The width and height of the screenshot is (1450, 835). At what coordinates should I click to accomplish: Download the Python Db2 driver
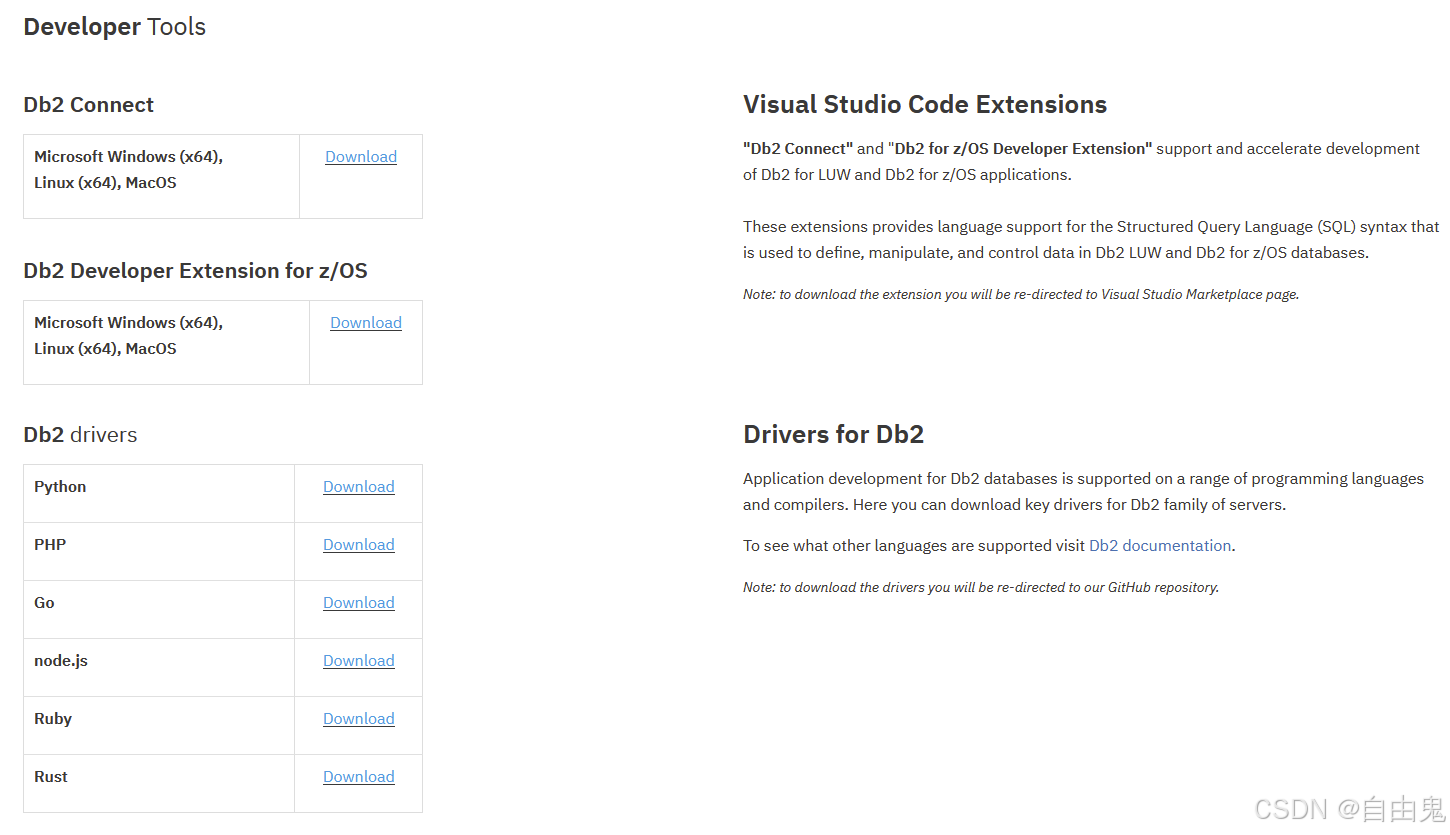tap(359, 487)
